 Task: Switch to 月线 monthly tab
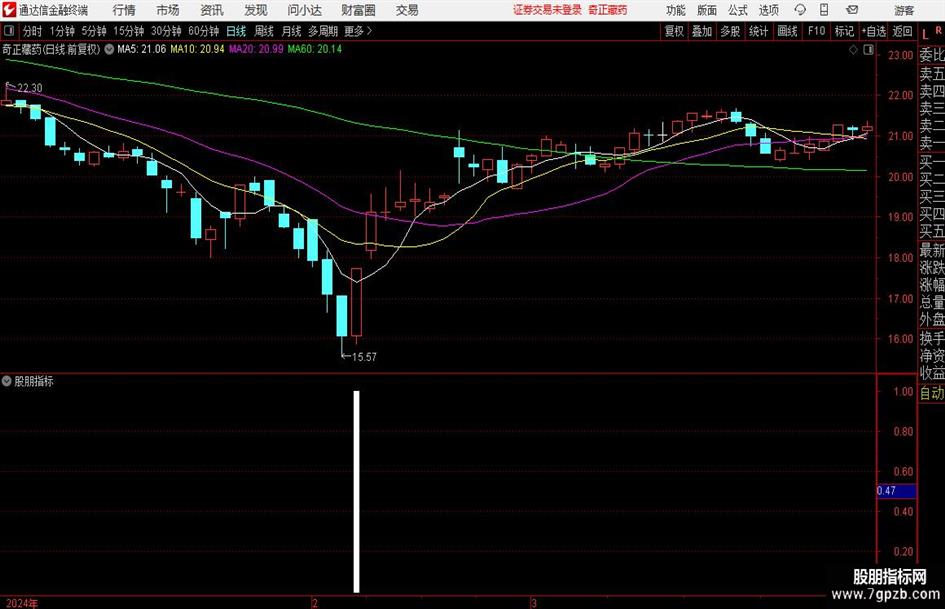[292, 31]
